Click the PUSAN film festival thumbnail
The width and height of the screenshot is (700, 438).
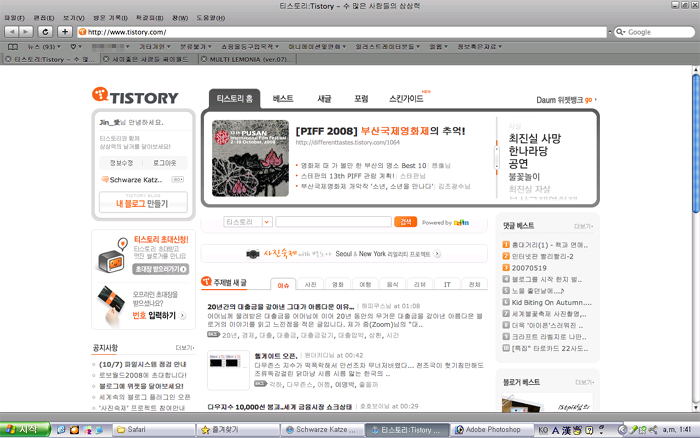250,158
